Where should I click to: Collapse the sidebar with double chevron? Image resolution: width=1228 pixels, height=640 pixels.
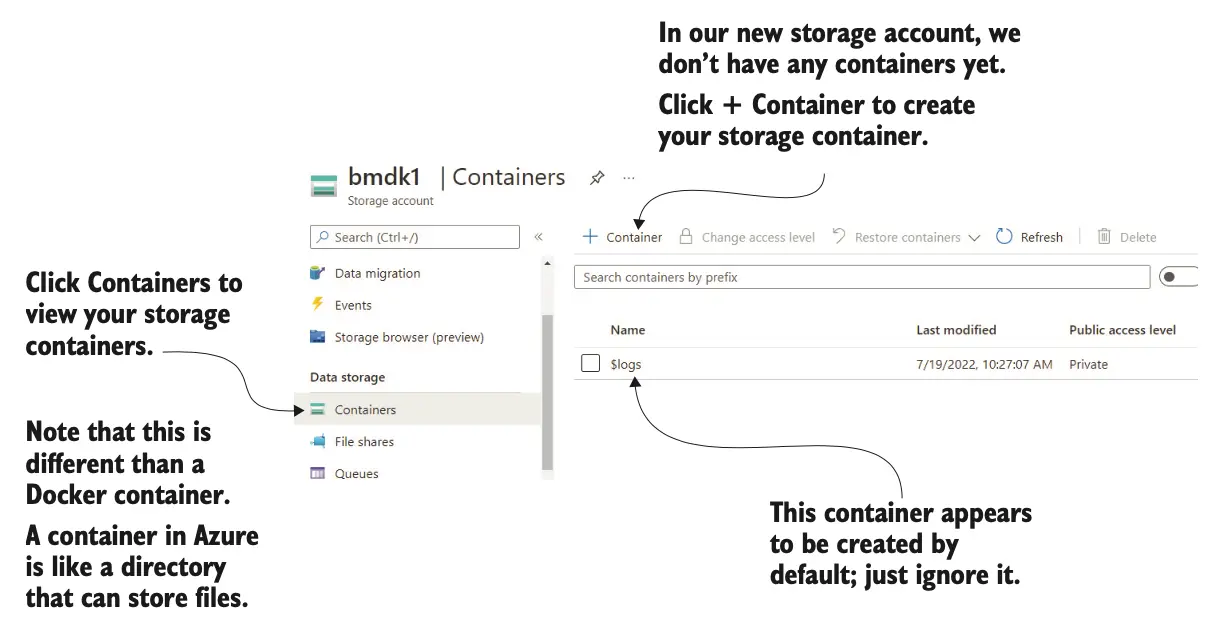coord(538,237)
